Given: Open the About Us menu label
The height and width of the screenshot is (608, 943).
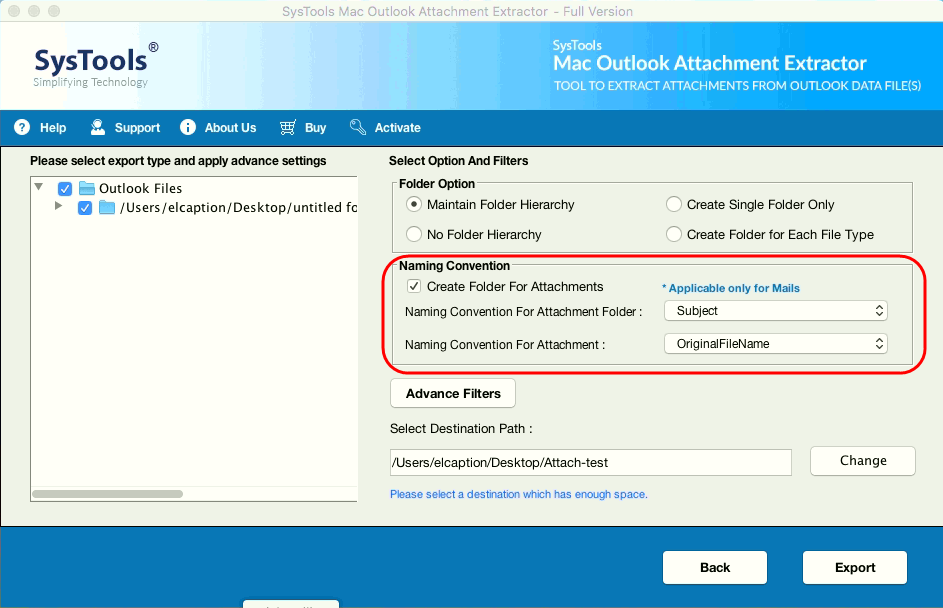Looking at the screenshot, I should pos(230,127).
